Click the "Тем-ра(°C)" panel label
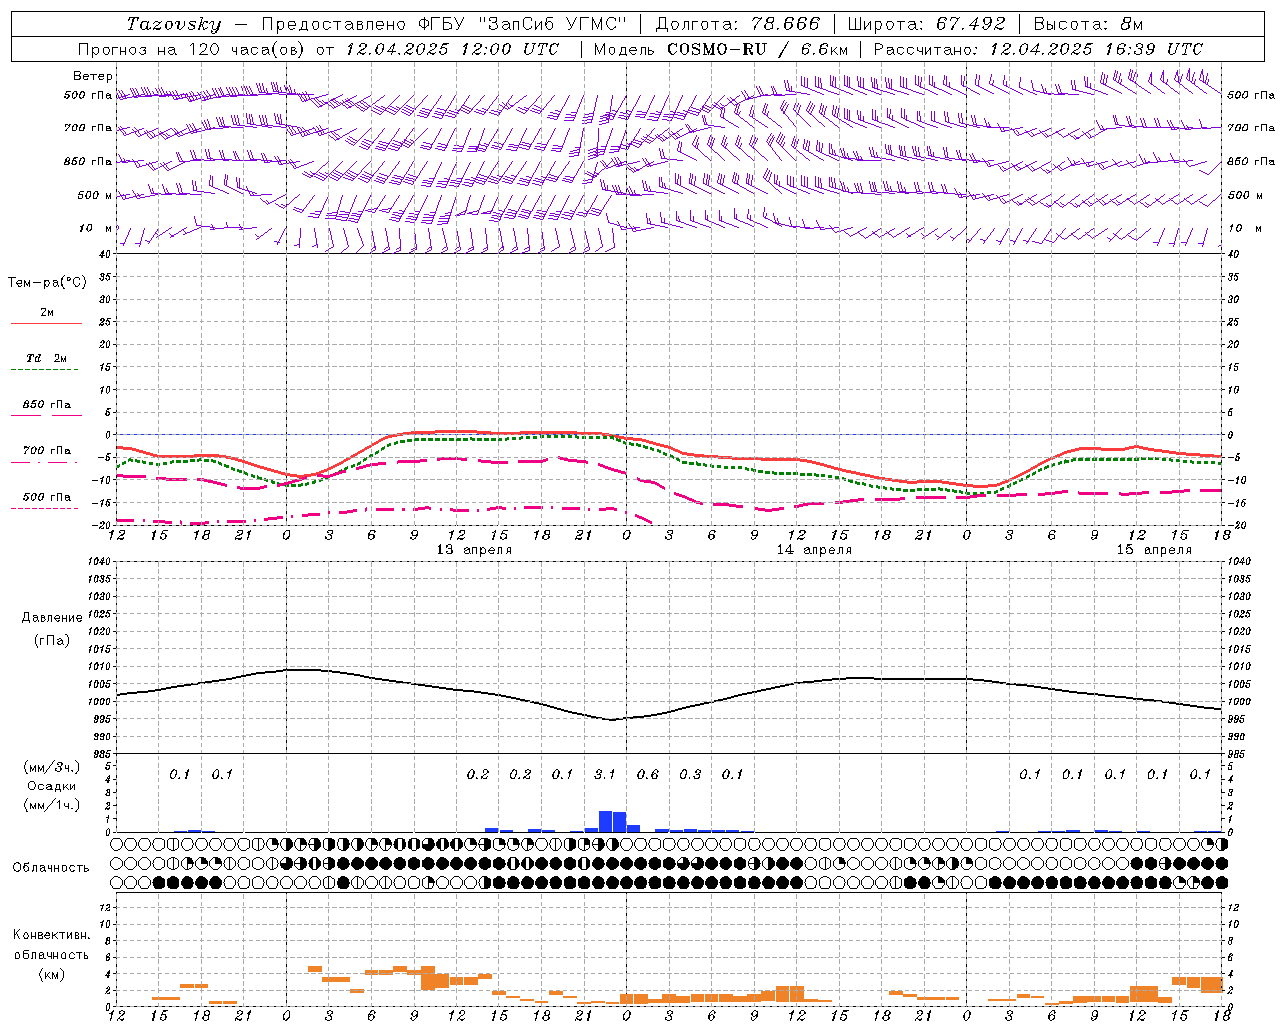The height and width of the screenshot is (1024, 1280). coord(47,283)
